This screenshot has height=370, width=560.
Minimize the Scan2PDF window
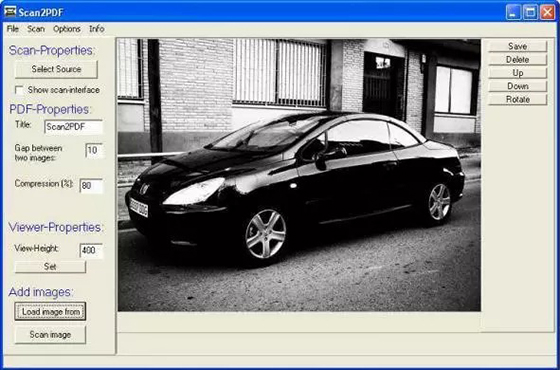[x=513, y=12]
